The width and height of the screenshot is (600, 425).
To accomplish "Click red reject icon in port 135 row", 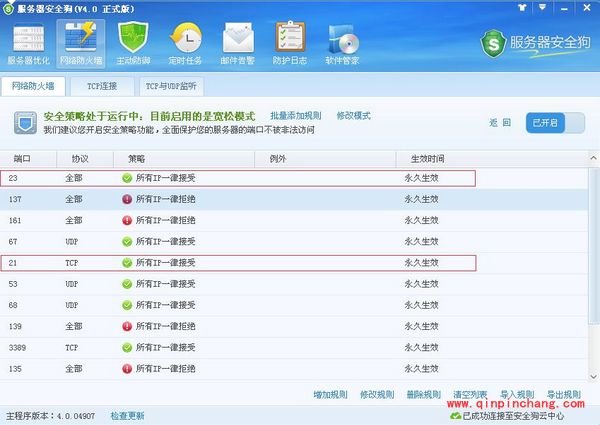I will (x=127, y=369).
